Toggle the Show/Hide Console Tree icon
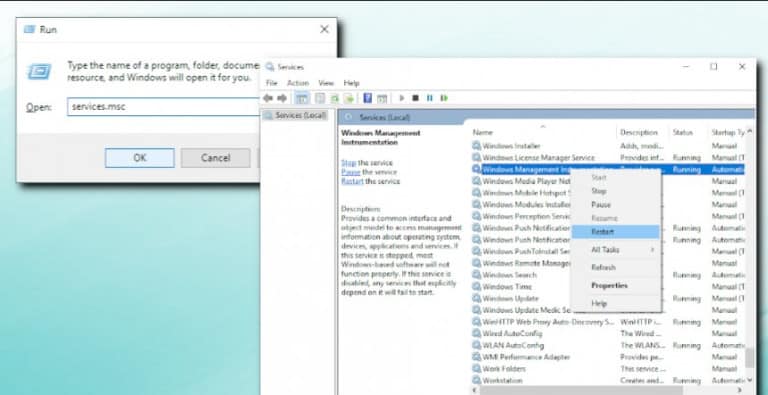768x395 pixels. pos(302,99)
